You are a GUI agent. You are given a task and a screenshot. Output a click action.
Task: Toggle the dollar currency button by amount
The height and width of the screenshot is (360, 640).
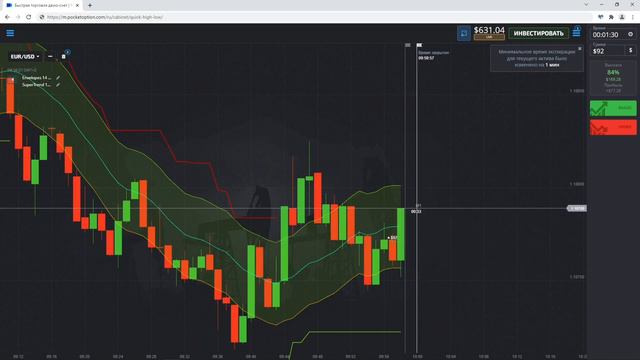(631, 51)
